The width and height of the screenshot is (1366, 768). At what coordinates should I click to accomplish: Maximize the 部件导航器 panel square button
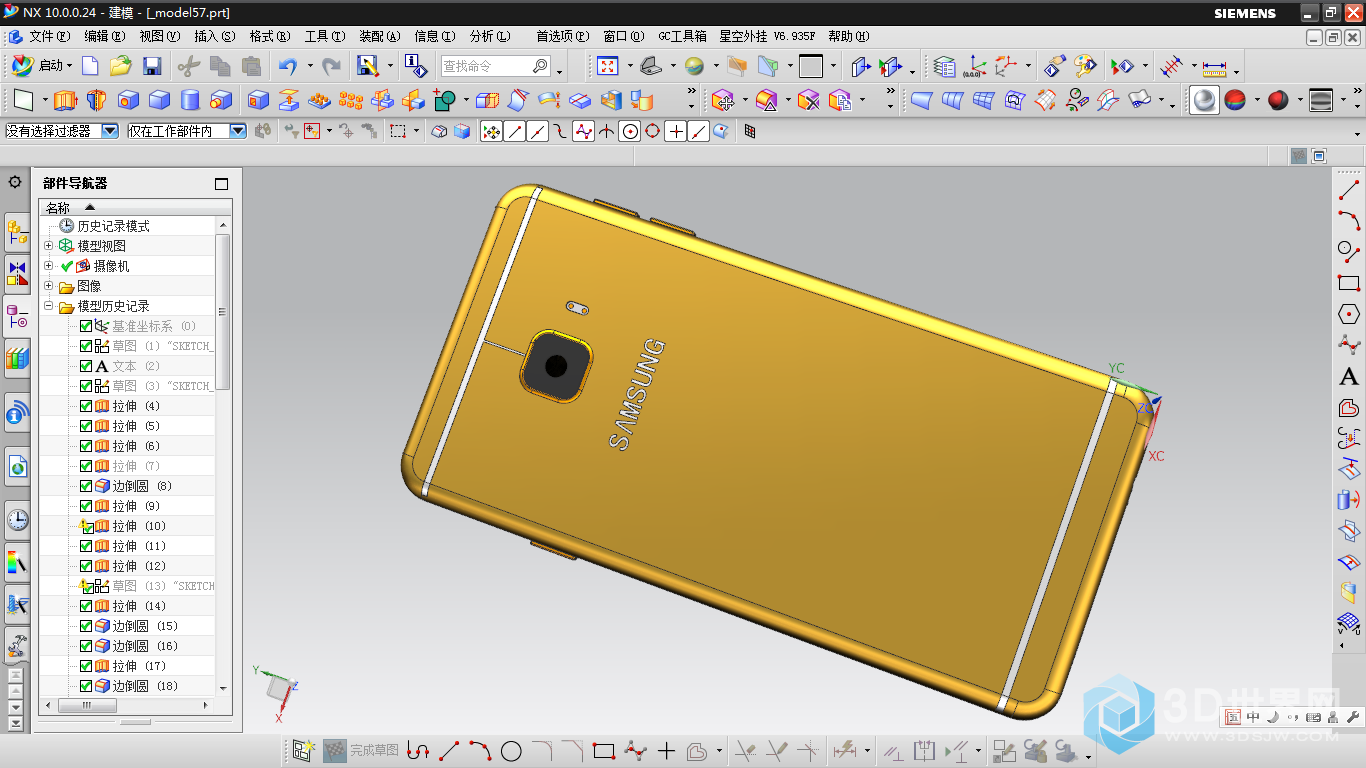point(221,184)
